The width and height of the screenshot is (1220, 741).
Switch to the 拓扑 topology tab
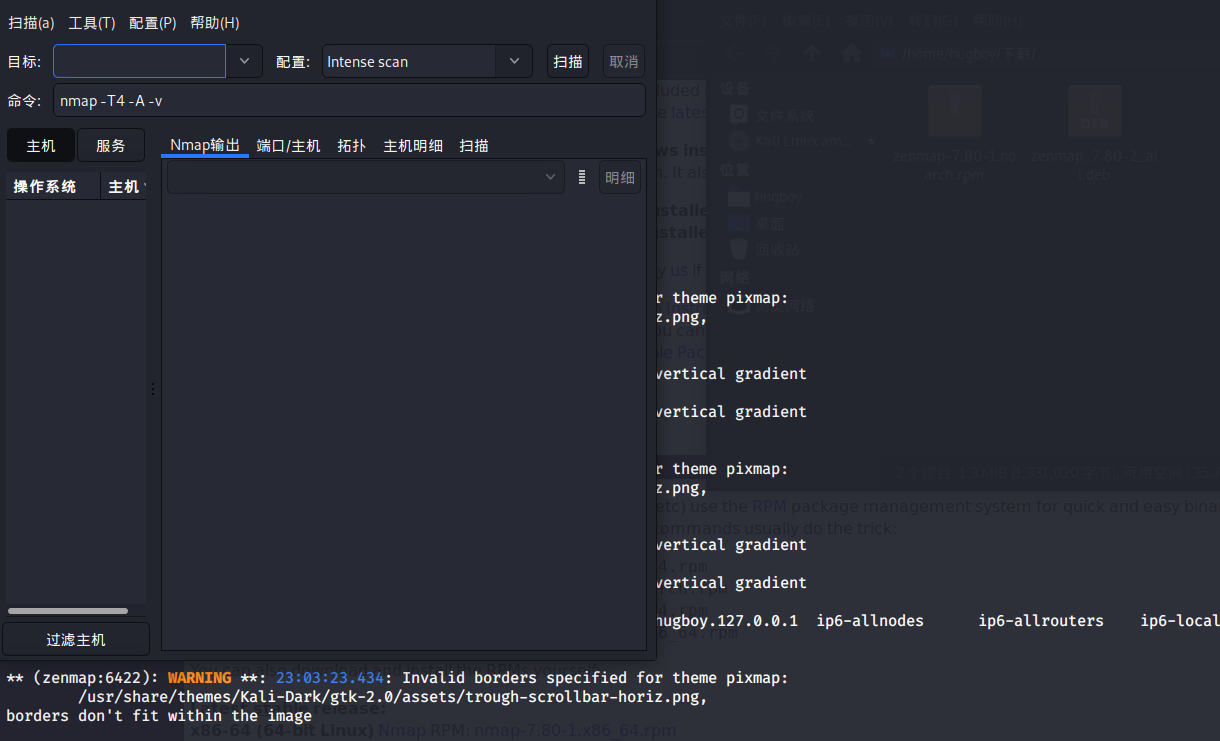[351, 145]
